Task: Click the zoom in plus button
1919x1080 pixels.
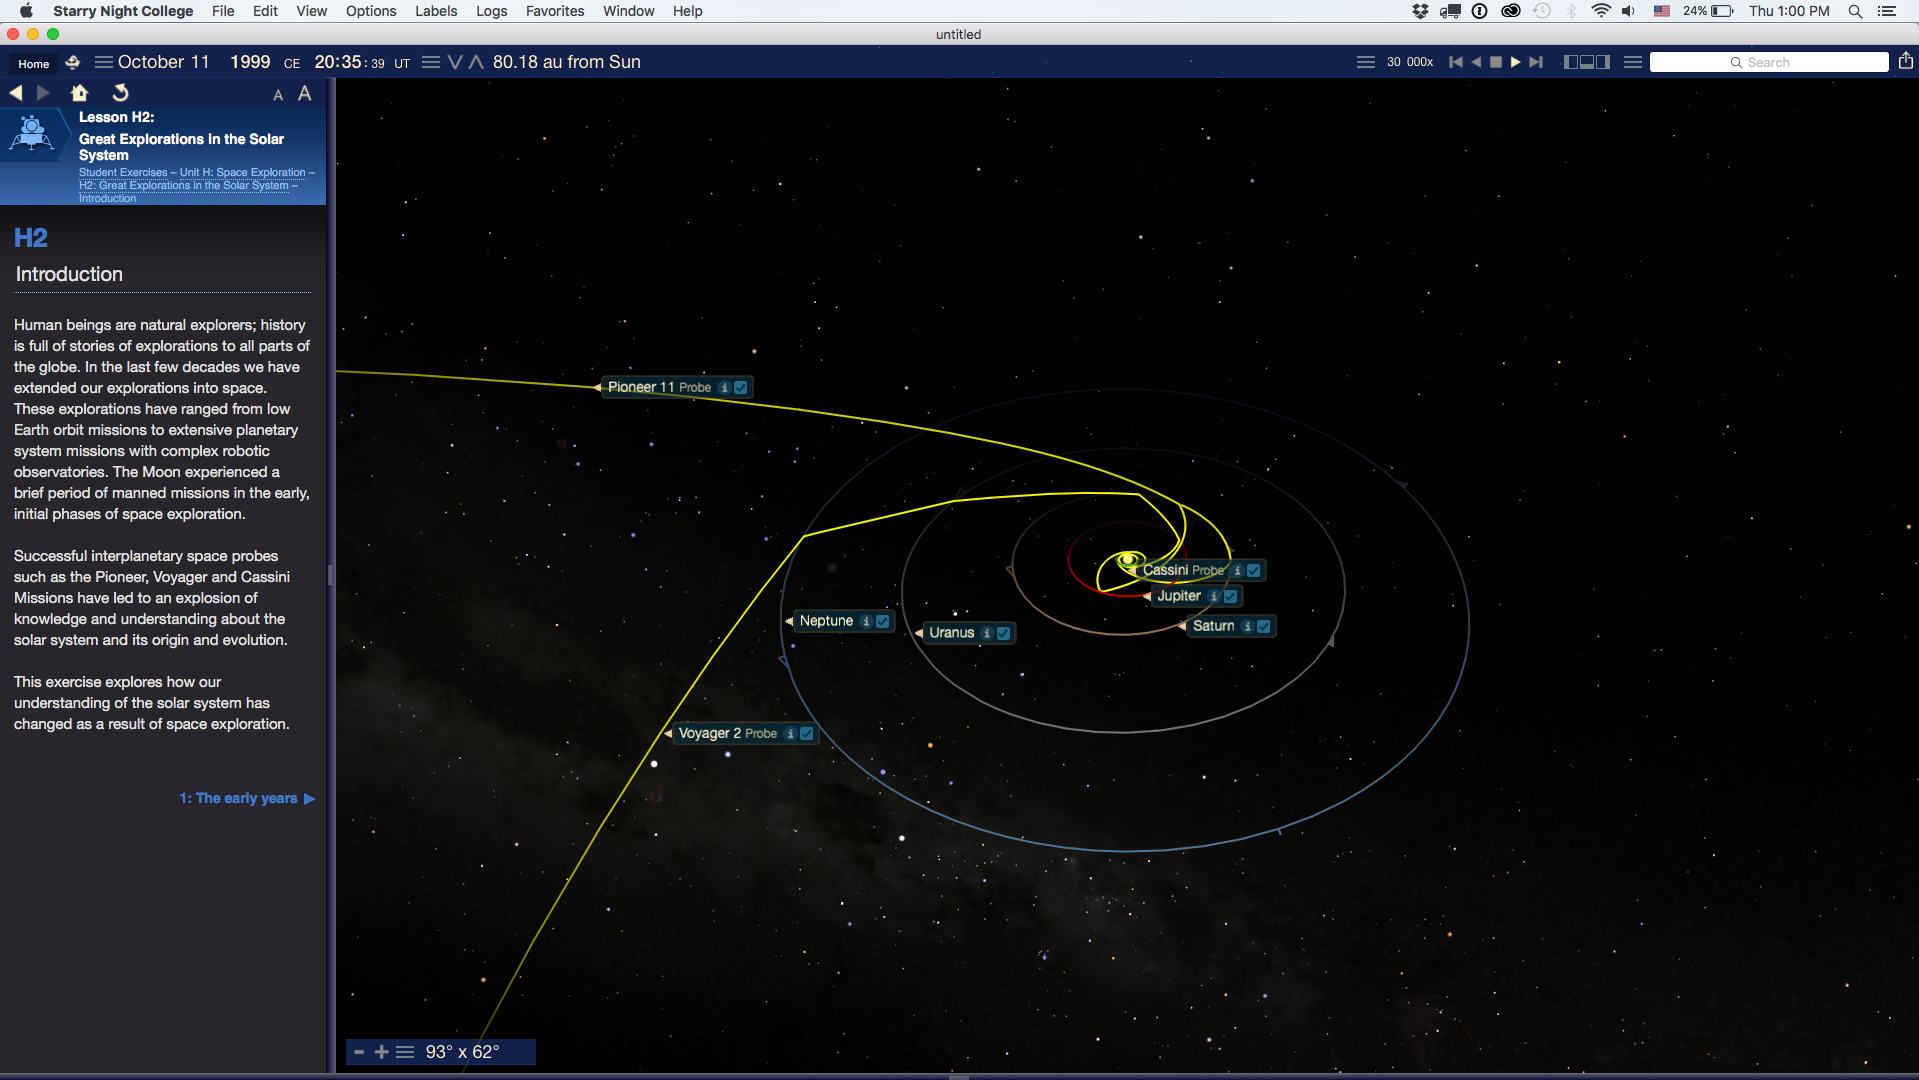Action: pos(381,1052)
